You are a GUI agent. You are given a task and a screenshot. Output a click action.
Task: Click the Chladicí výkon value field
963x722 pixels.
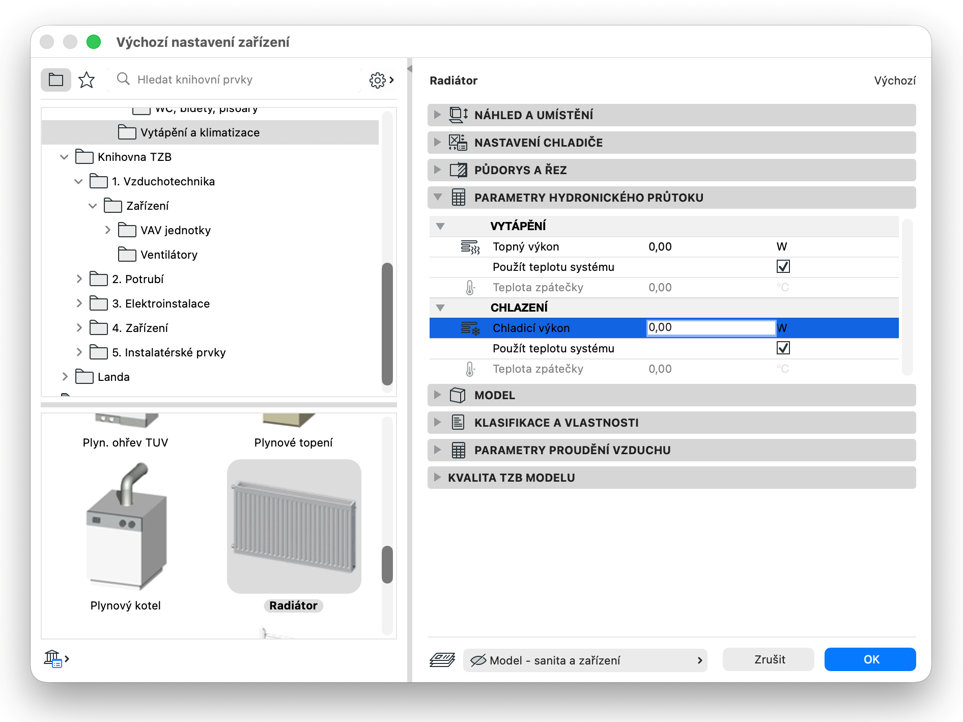pos(711,328)
